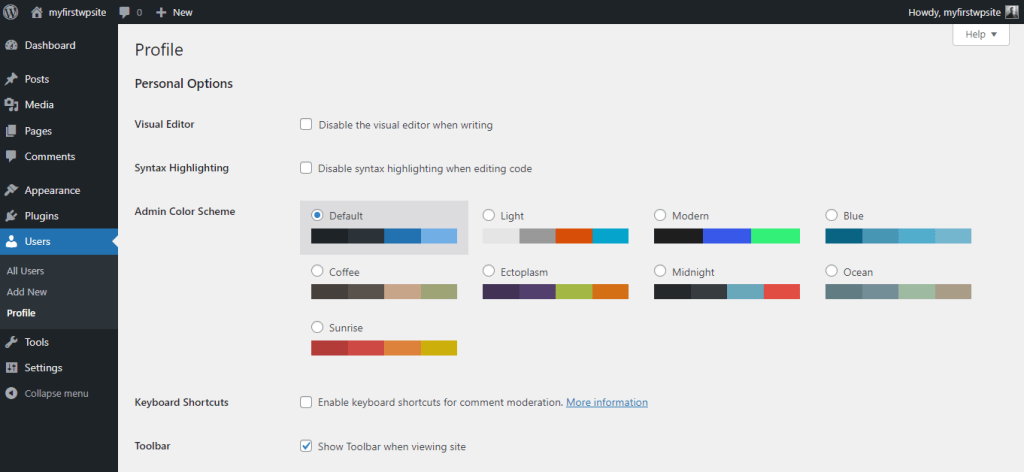Select the Ocean color scheme radio
This screenshot has height=472, width=1024.
pyautogui.click(x=831, y=270)
